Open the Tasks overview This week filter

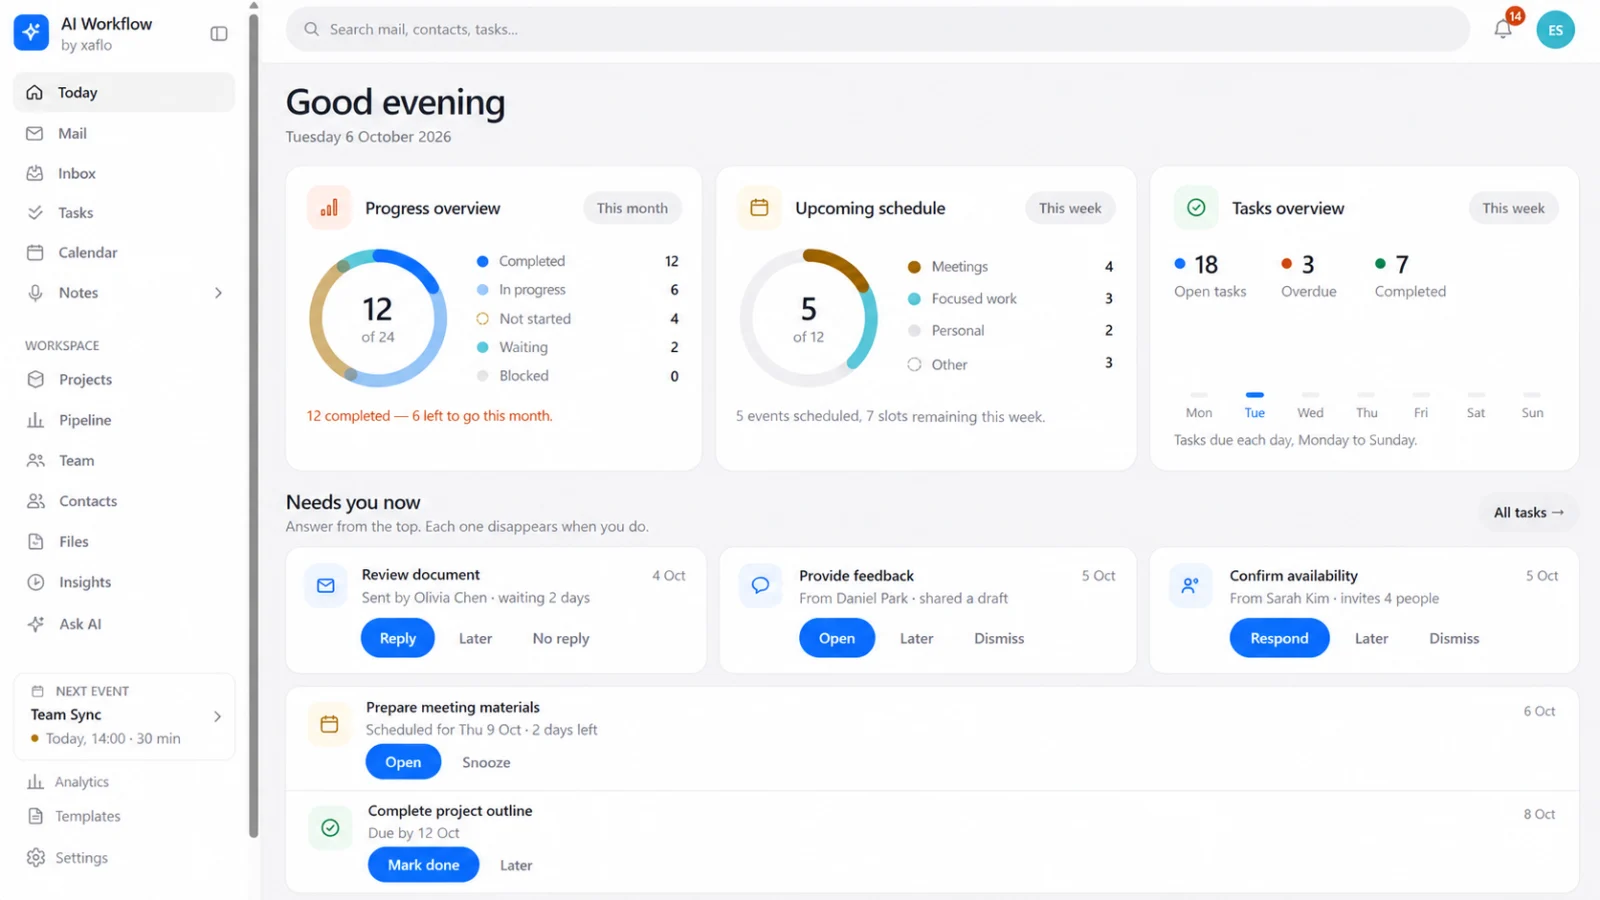pos(1513,208)
